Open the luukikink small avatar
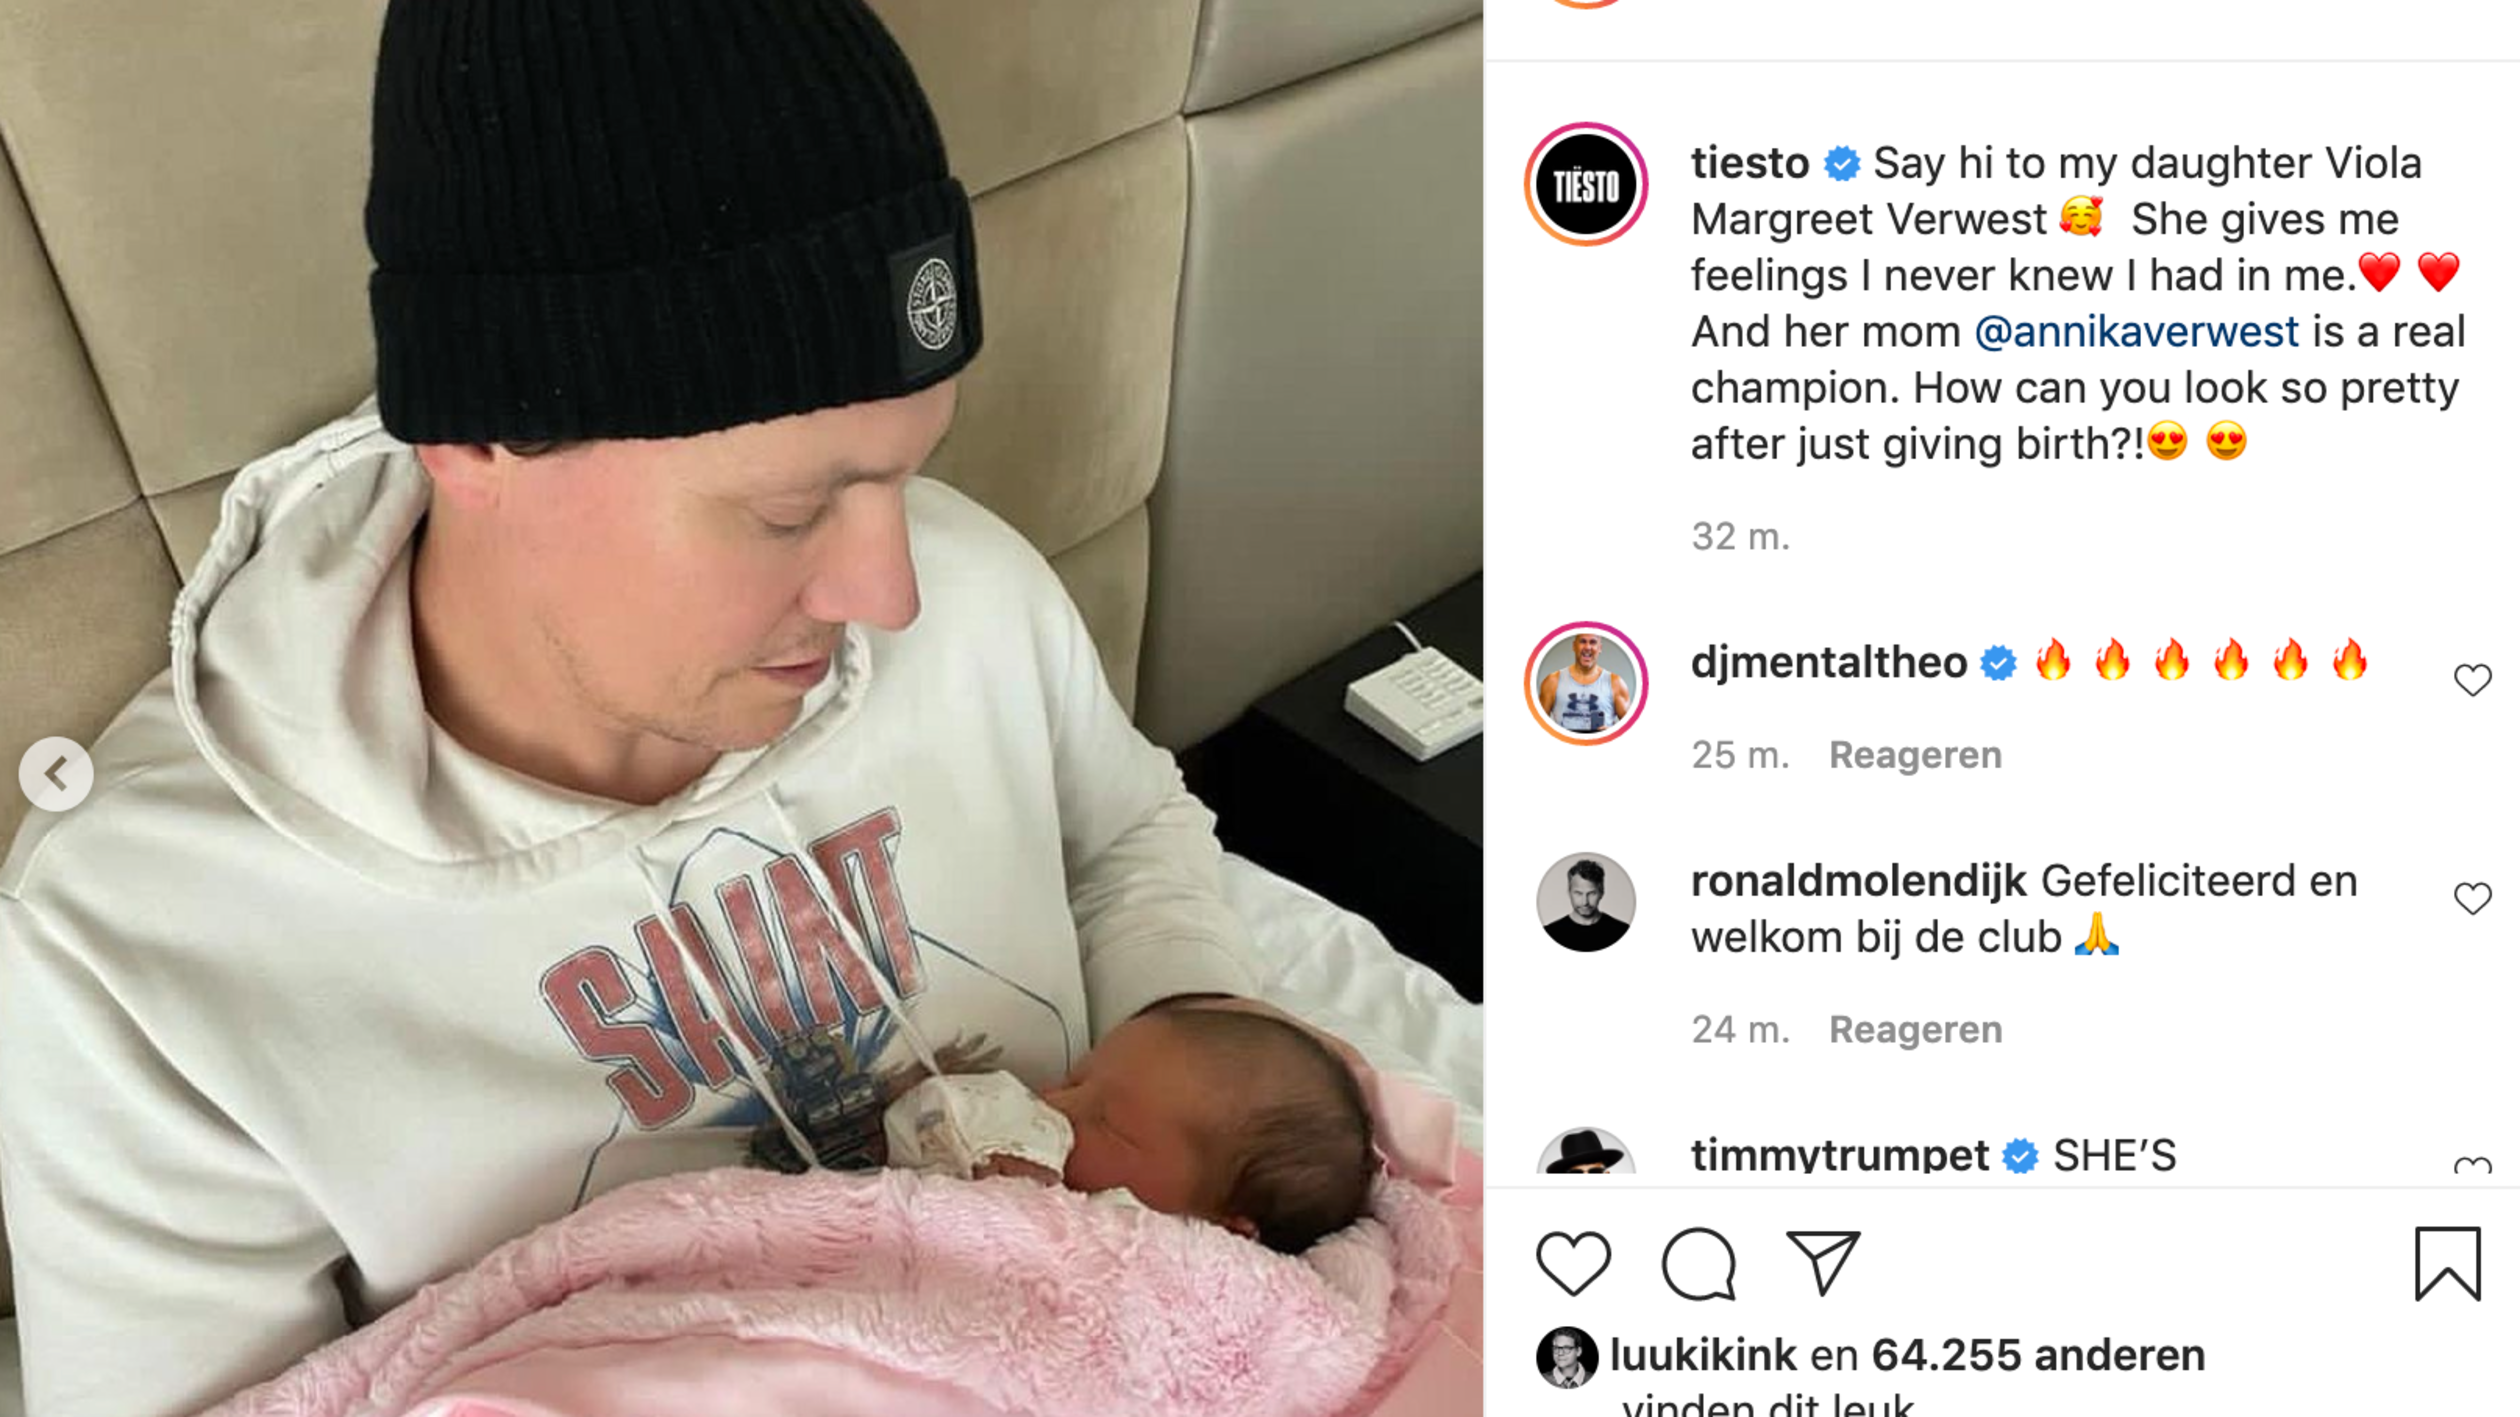This screenshot has width=2520, height=1417. pos(1566,1357)
